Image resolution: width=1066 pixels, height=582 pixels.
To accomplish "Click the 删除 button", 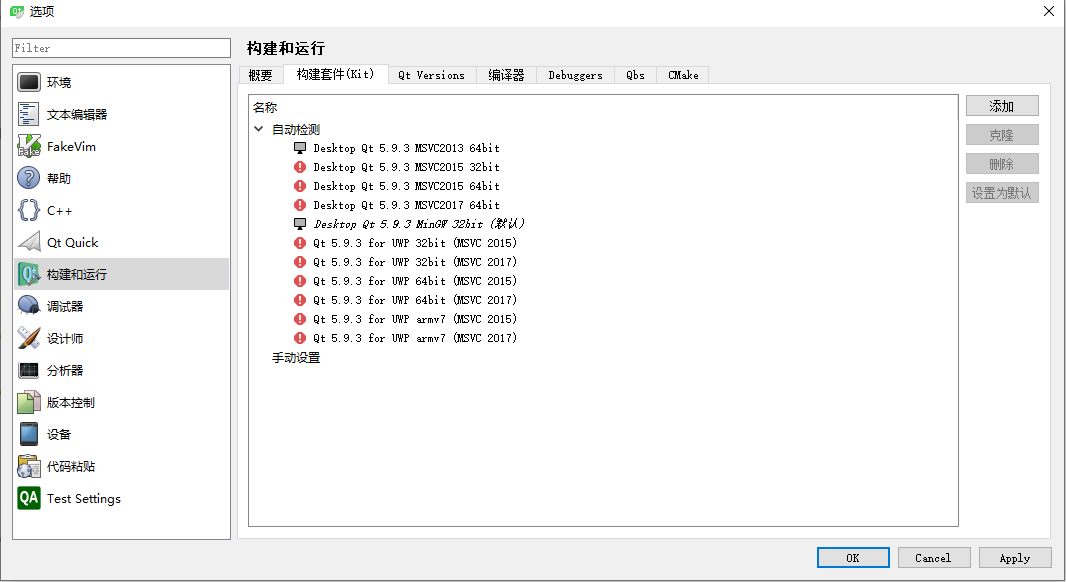I will pos(1002,164).
